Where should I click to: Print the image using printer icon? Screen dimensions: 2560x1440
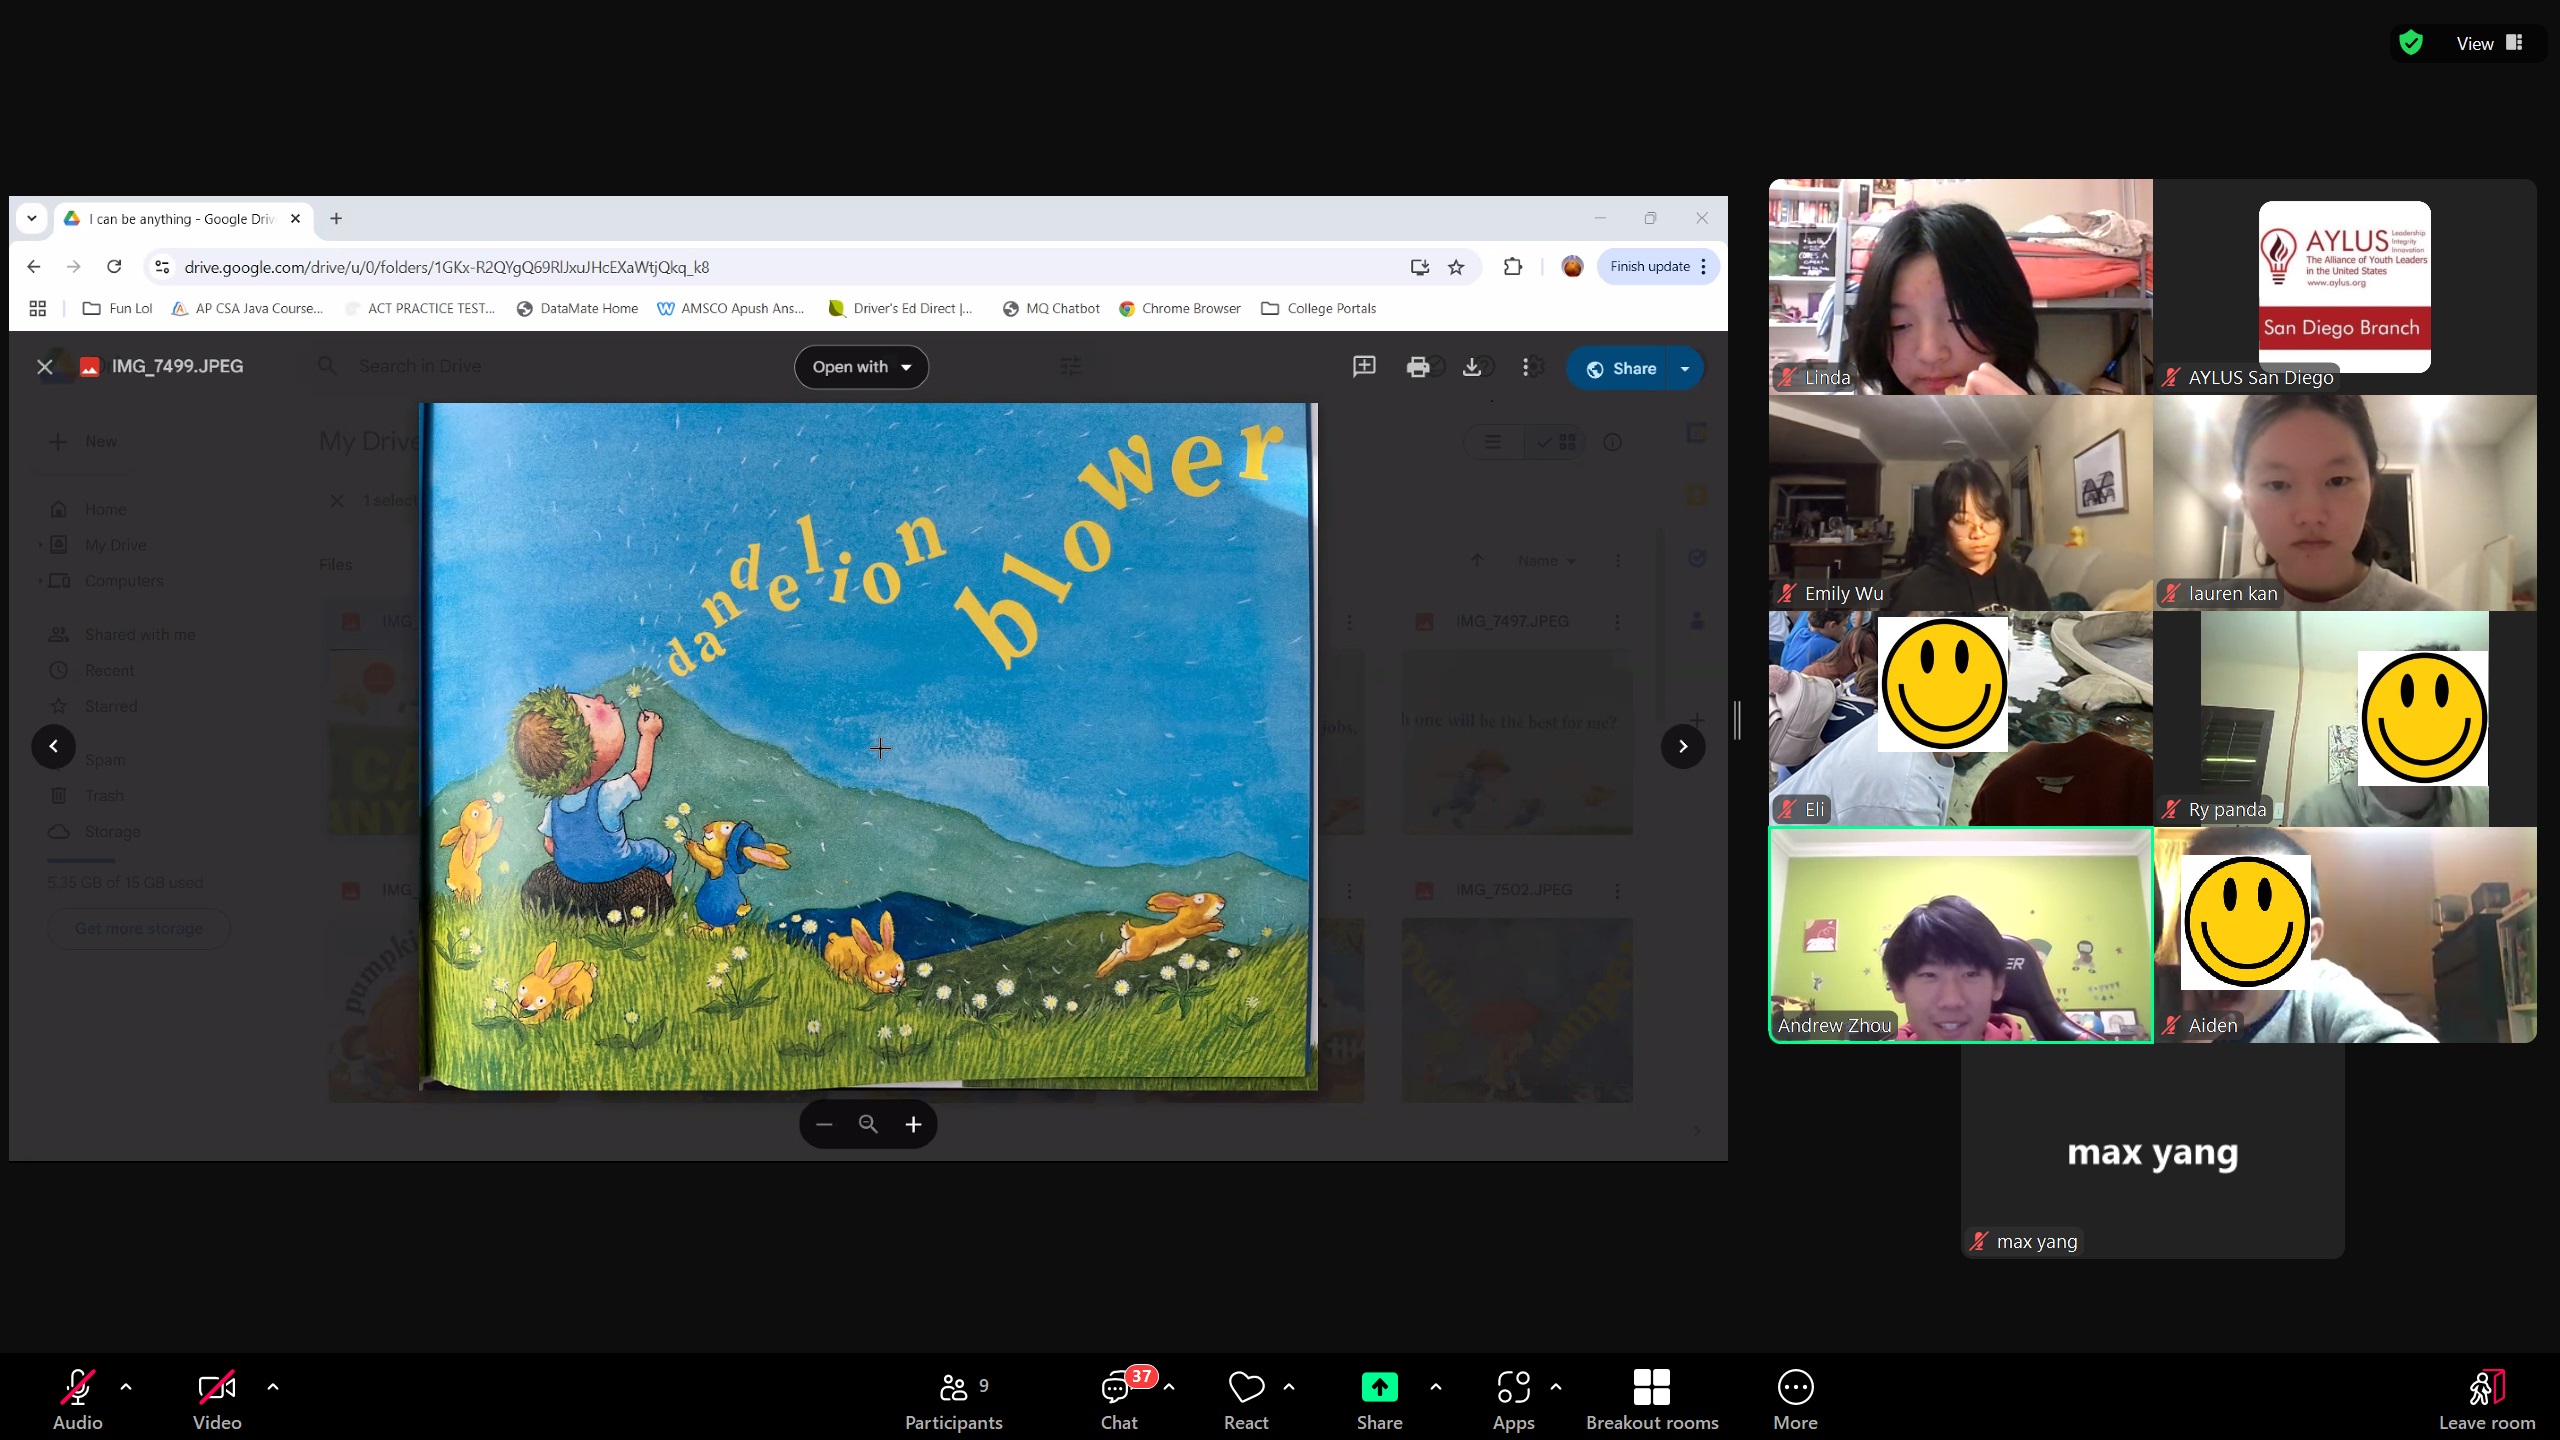click(1417, 367)
